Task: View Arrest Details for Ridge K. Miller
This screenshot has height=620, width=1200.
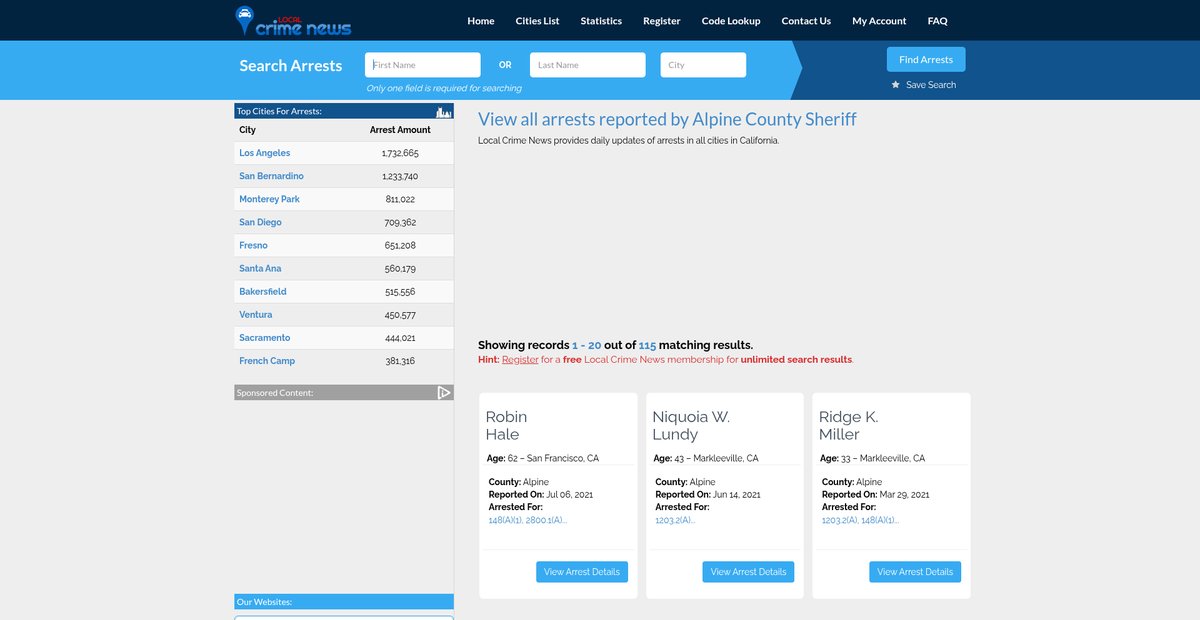Action: 915,572
